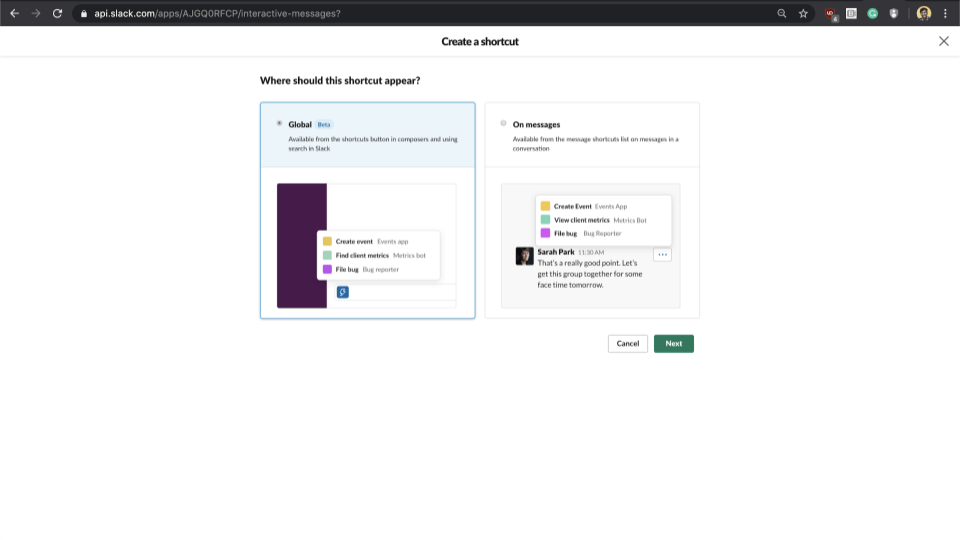The height and width of the screenshot is (540, 960).
Task: Click the lightning shortcuts icon in Global preview
Action: point(342,292)
